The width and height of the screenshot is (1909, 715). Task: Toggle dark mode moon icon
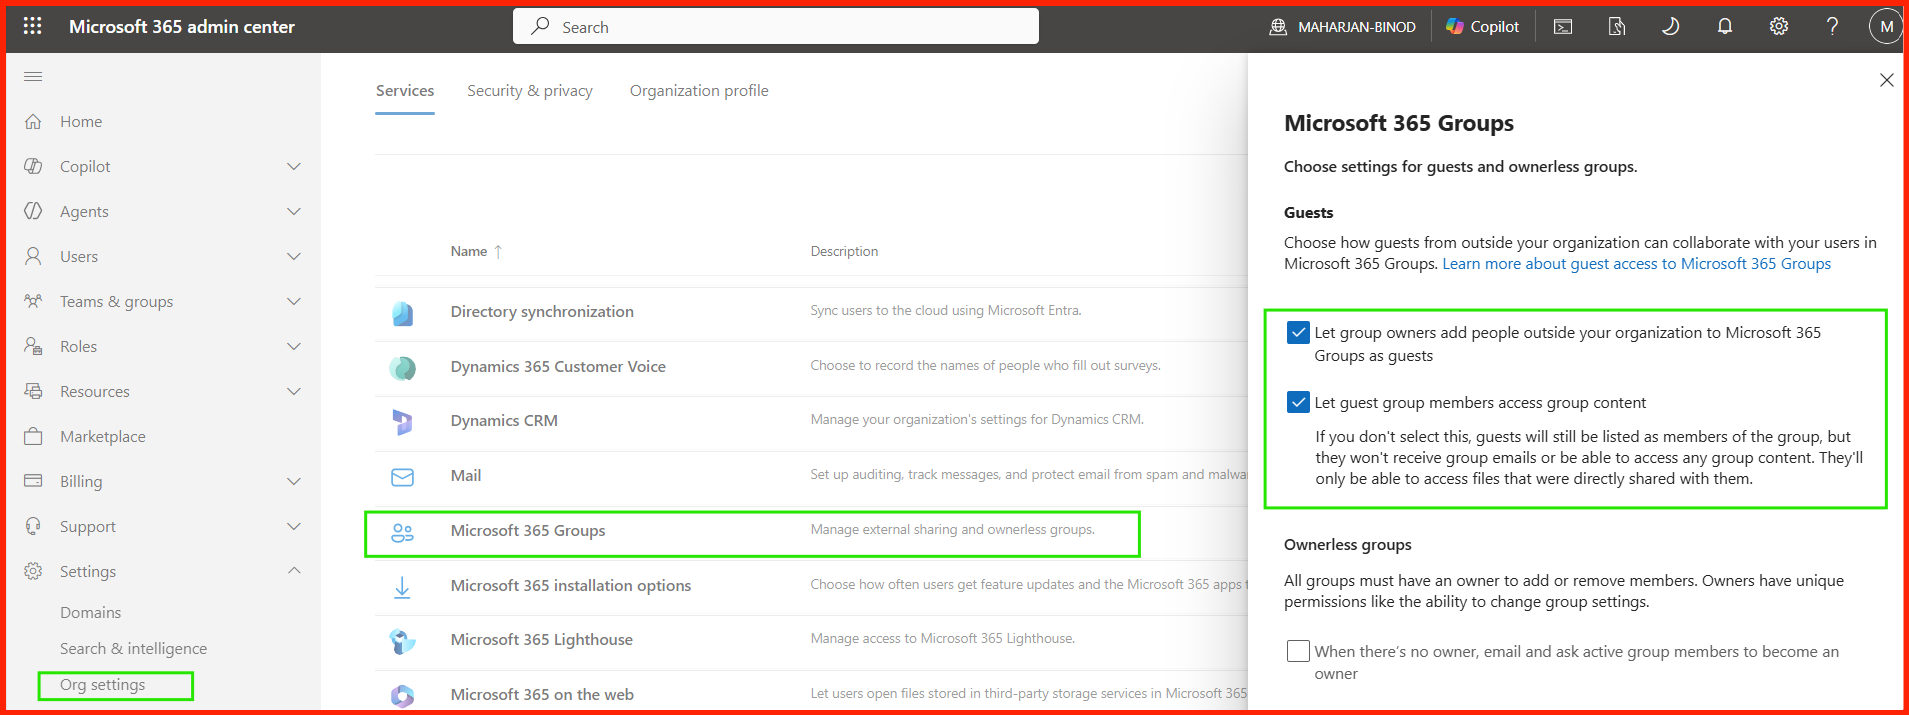(1670, 27)
